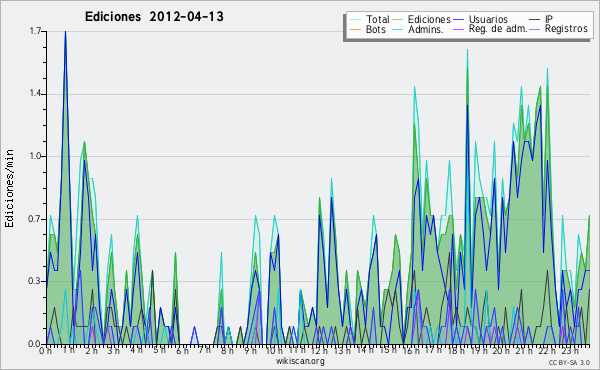Click the '19 h' x-axis label
The image size is (600, 370).
point(478,351)
